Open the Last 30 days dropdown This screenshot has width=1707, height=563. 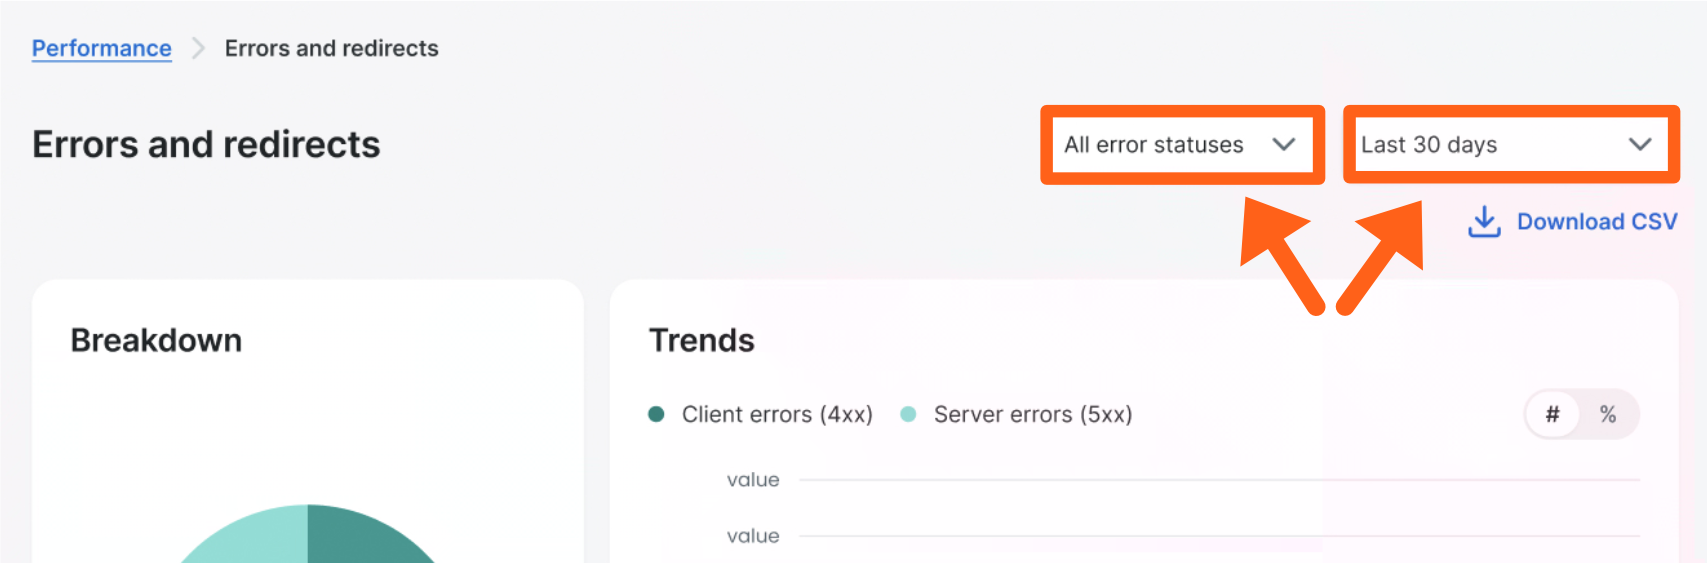pyautogui.click(x=1430, y=145)
